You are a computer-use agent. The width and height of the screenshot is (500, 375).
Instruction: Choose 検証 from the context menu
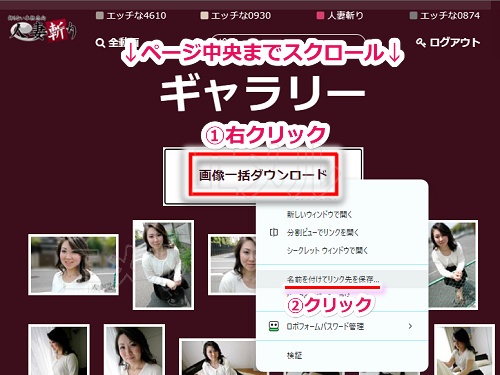pos(294,356)
